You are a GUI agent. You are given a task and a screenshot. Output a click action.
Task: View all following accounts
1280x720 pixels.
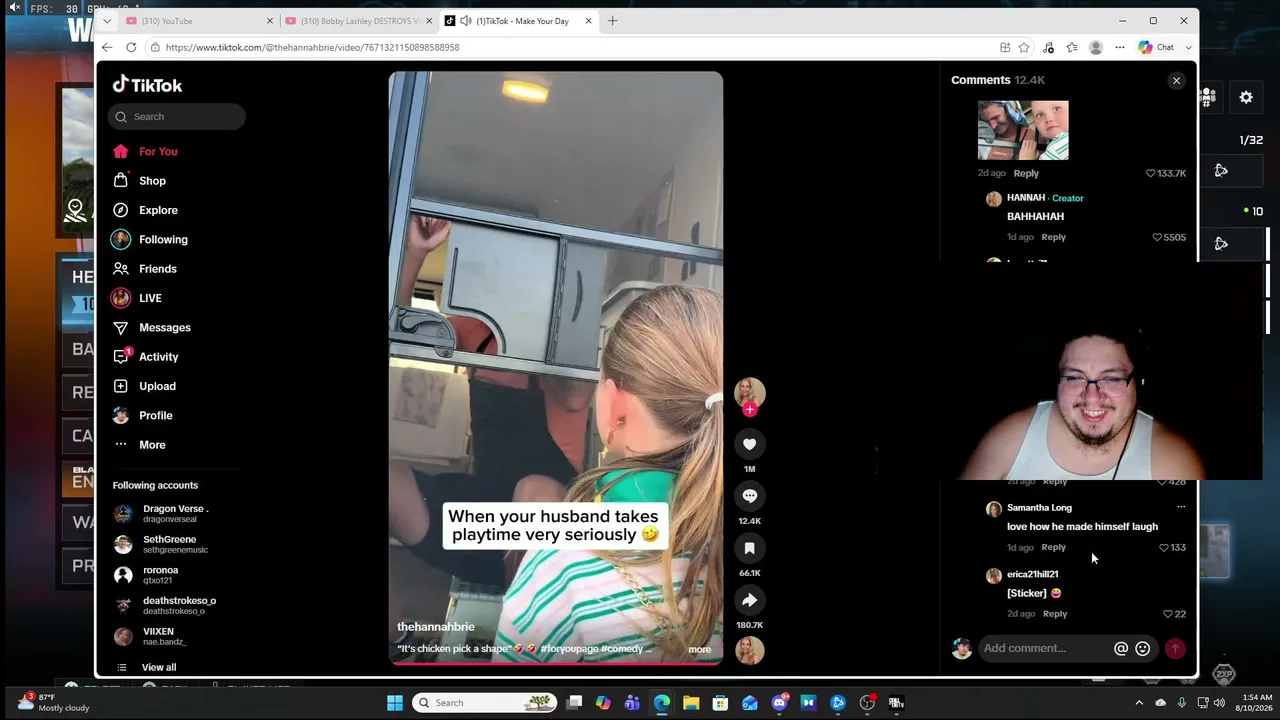tap(158, 667)
